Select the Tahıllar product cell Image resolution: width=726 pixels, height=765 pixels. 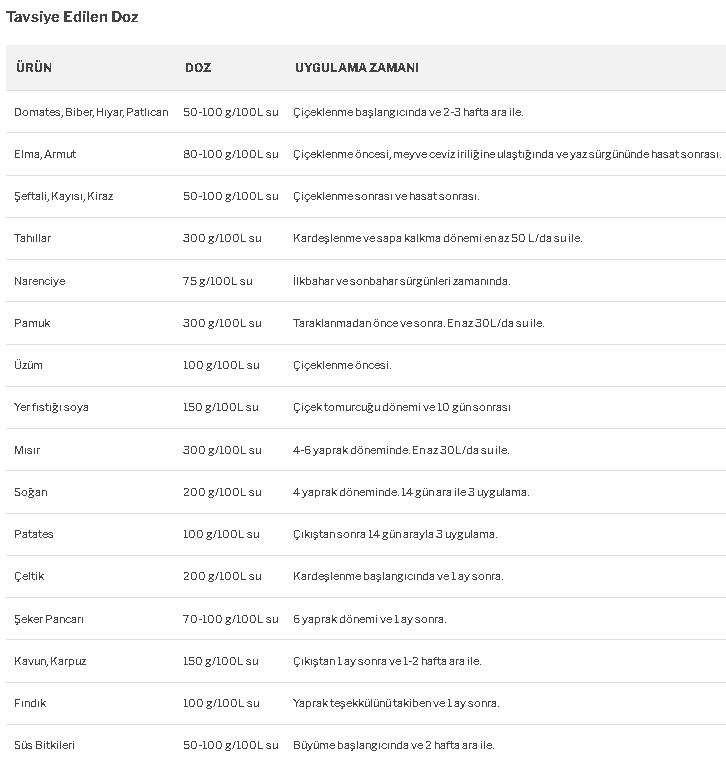(32, 238)
